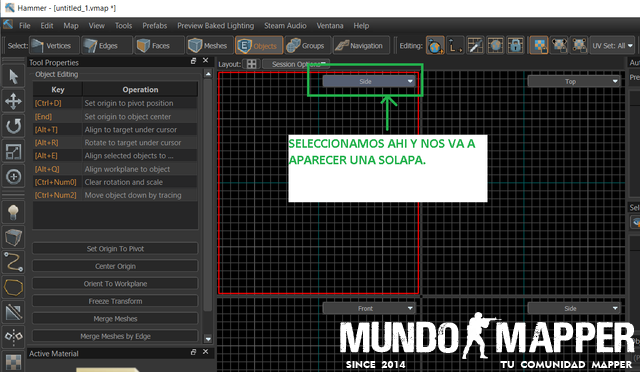Click the Tool Properties scrollbar up arrow
Viewport: 640px width, 372px height.
pyautogui.click(x=208, y=74)
